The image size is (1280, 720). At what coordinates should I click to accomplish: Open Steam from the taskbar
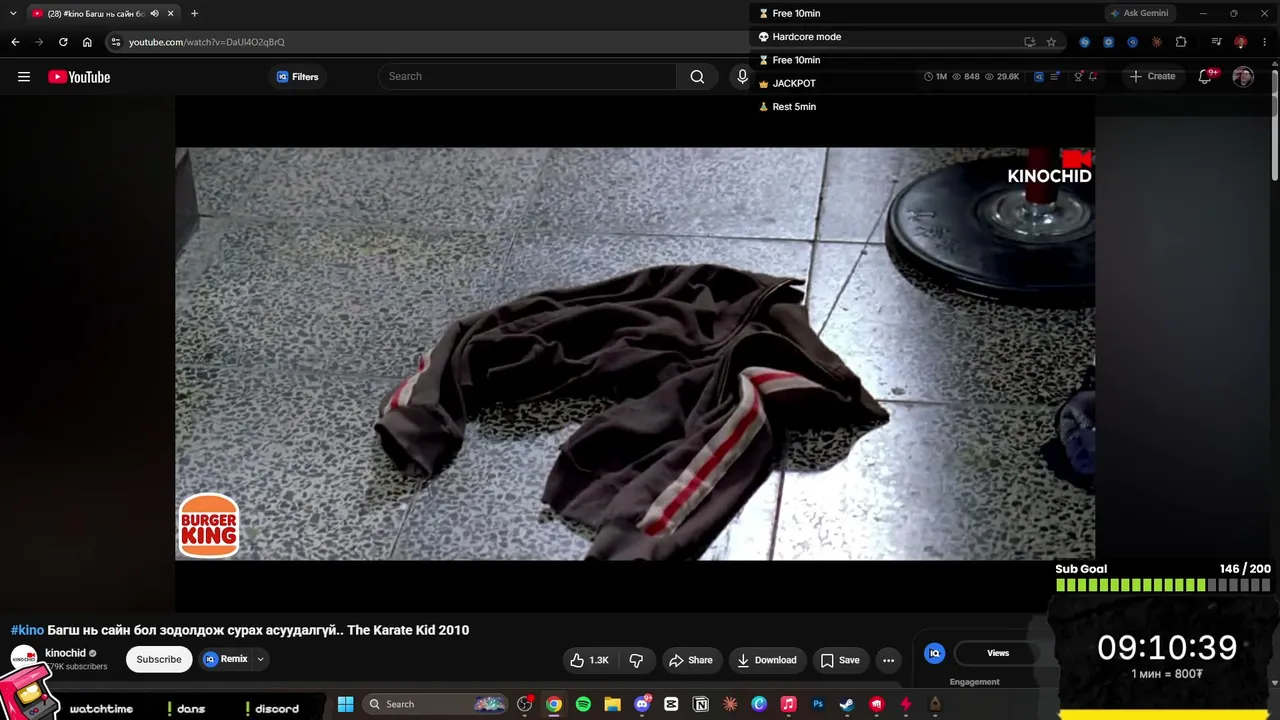(x=847, y=704)
